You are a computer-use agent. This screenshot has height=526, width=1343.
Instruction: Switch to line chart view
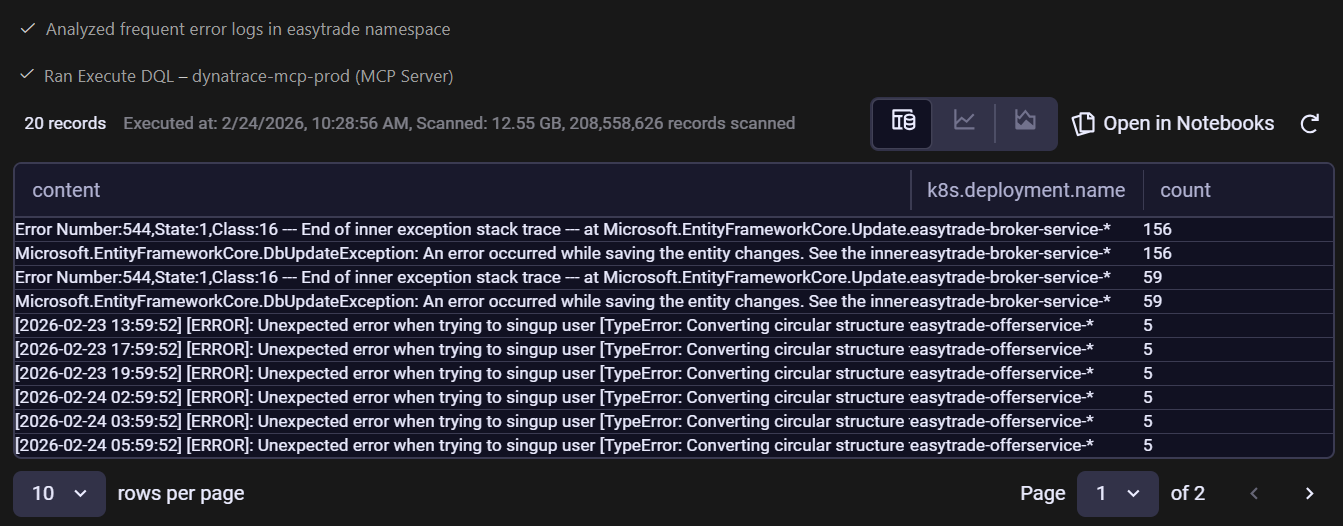tap(964, 123)
